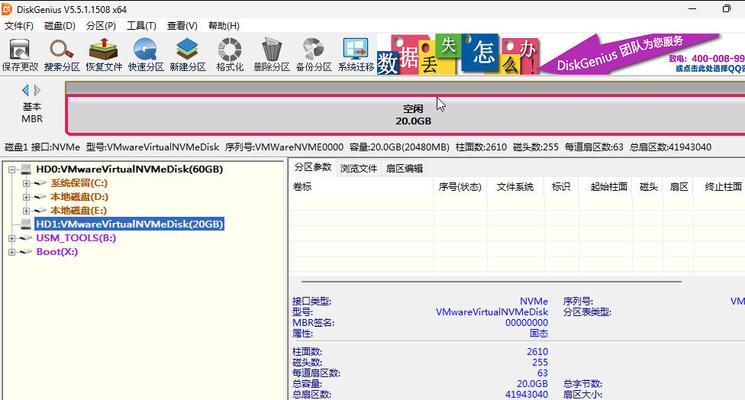745x400 pixels.
Task: Click the 总扇区数 value 41943040 in details
Action: (526, 394)
